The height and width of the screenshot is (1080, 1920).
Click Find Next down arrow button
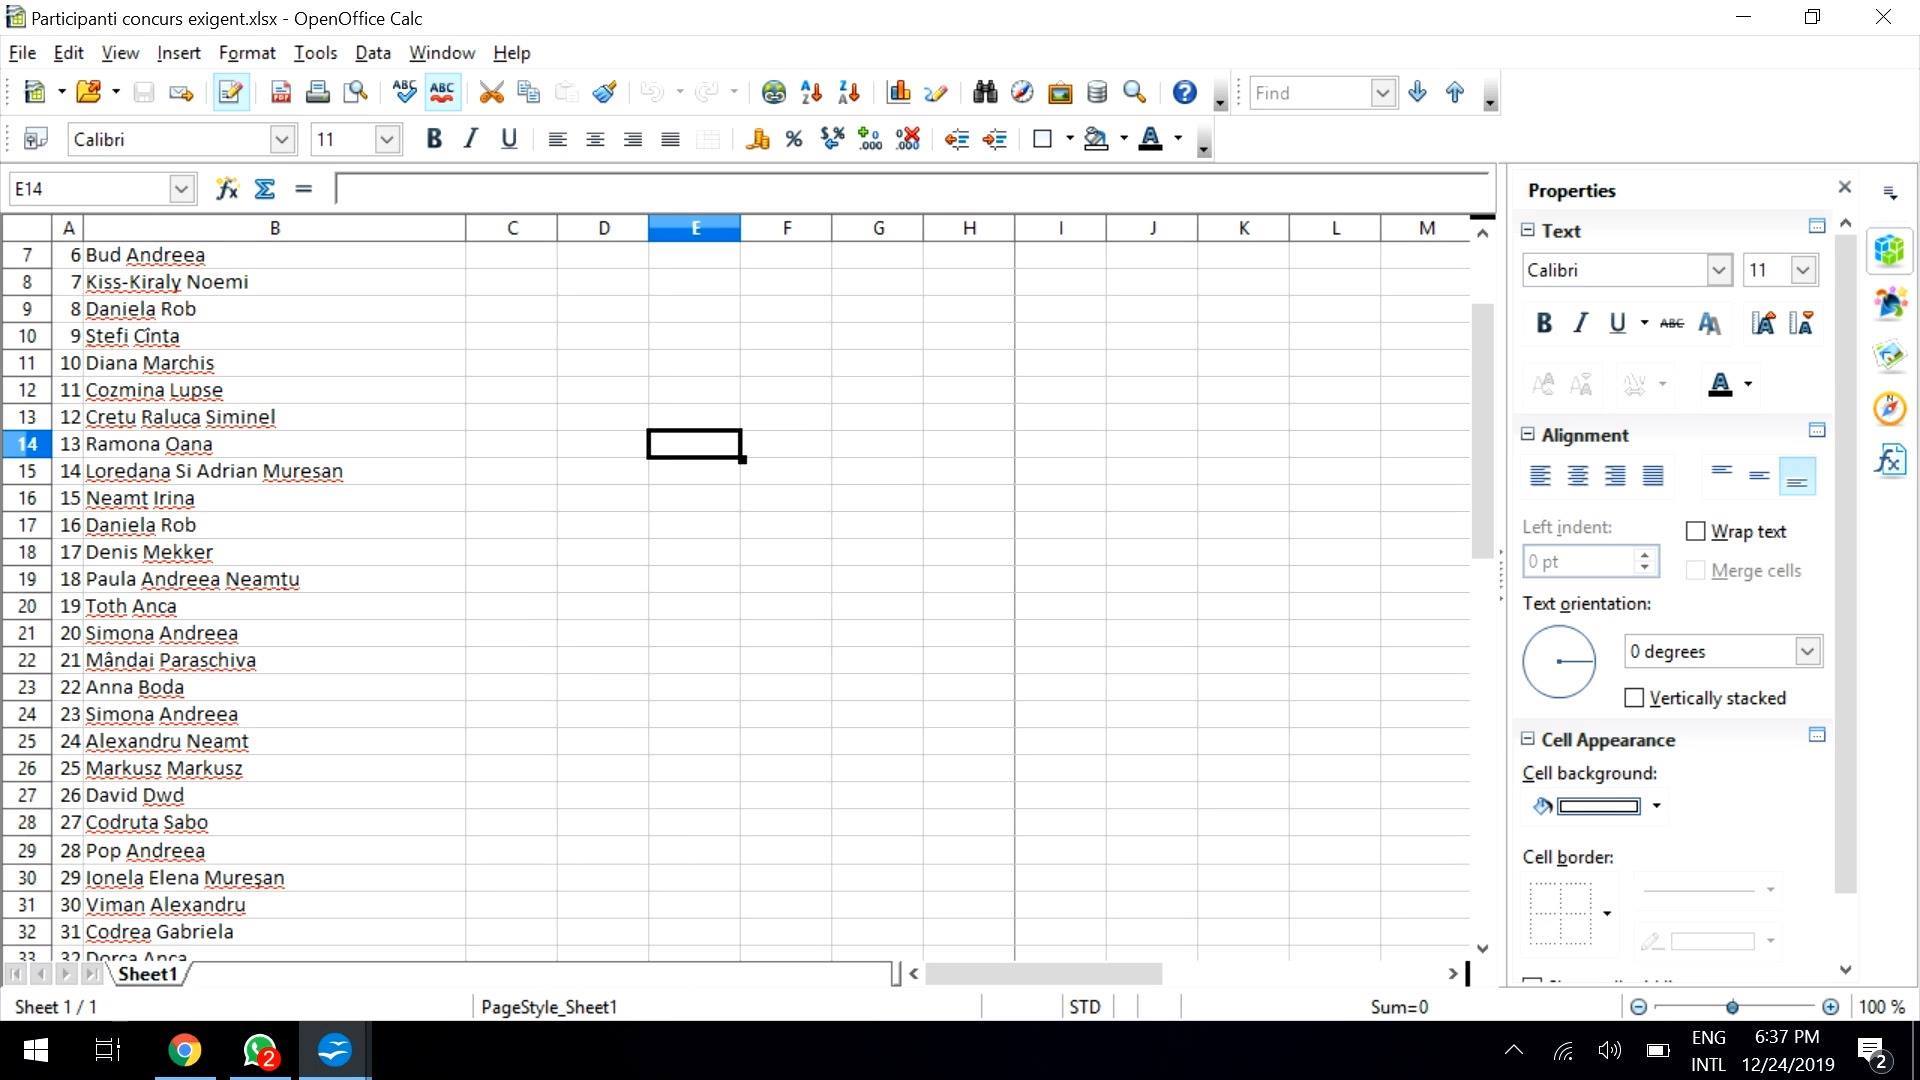click(1417, 93)
